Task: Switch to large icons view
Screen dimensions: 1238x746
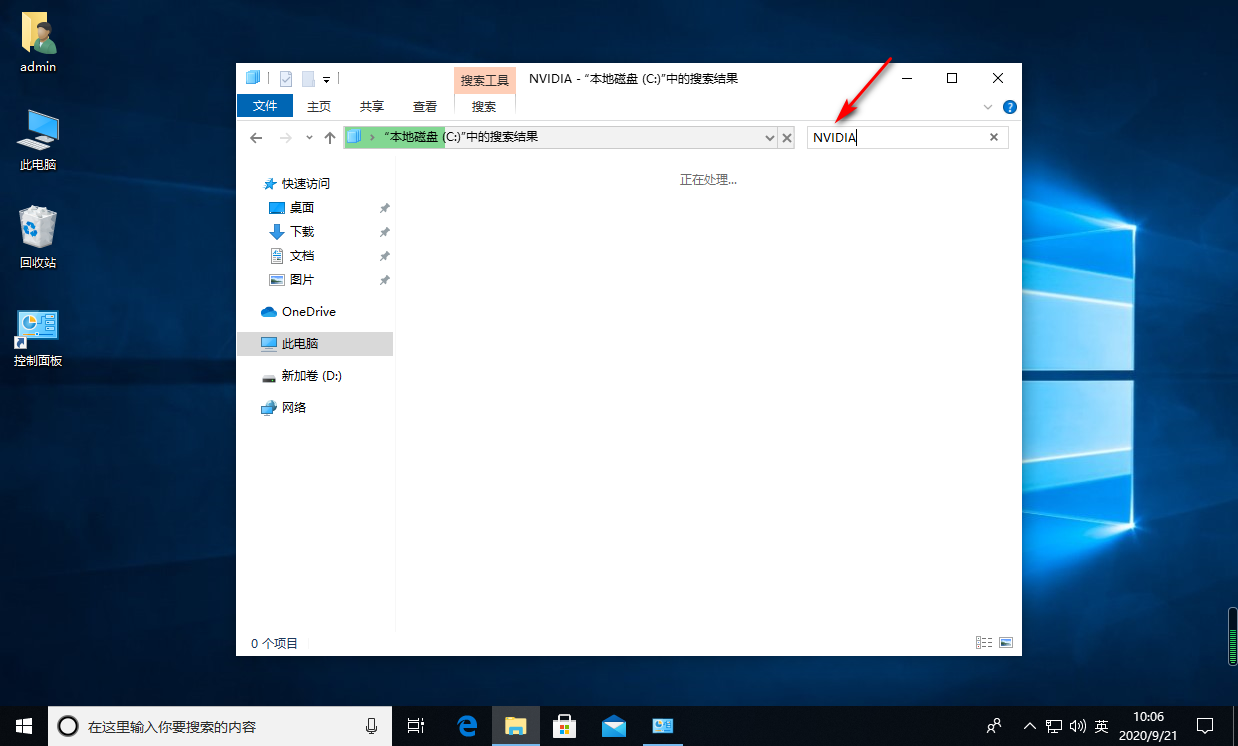Action: (1006, 642)
